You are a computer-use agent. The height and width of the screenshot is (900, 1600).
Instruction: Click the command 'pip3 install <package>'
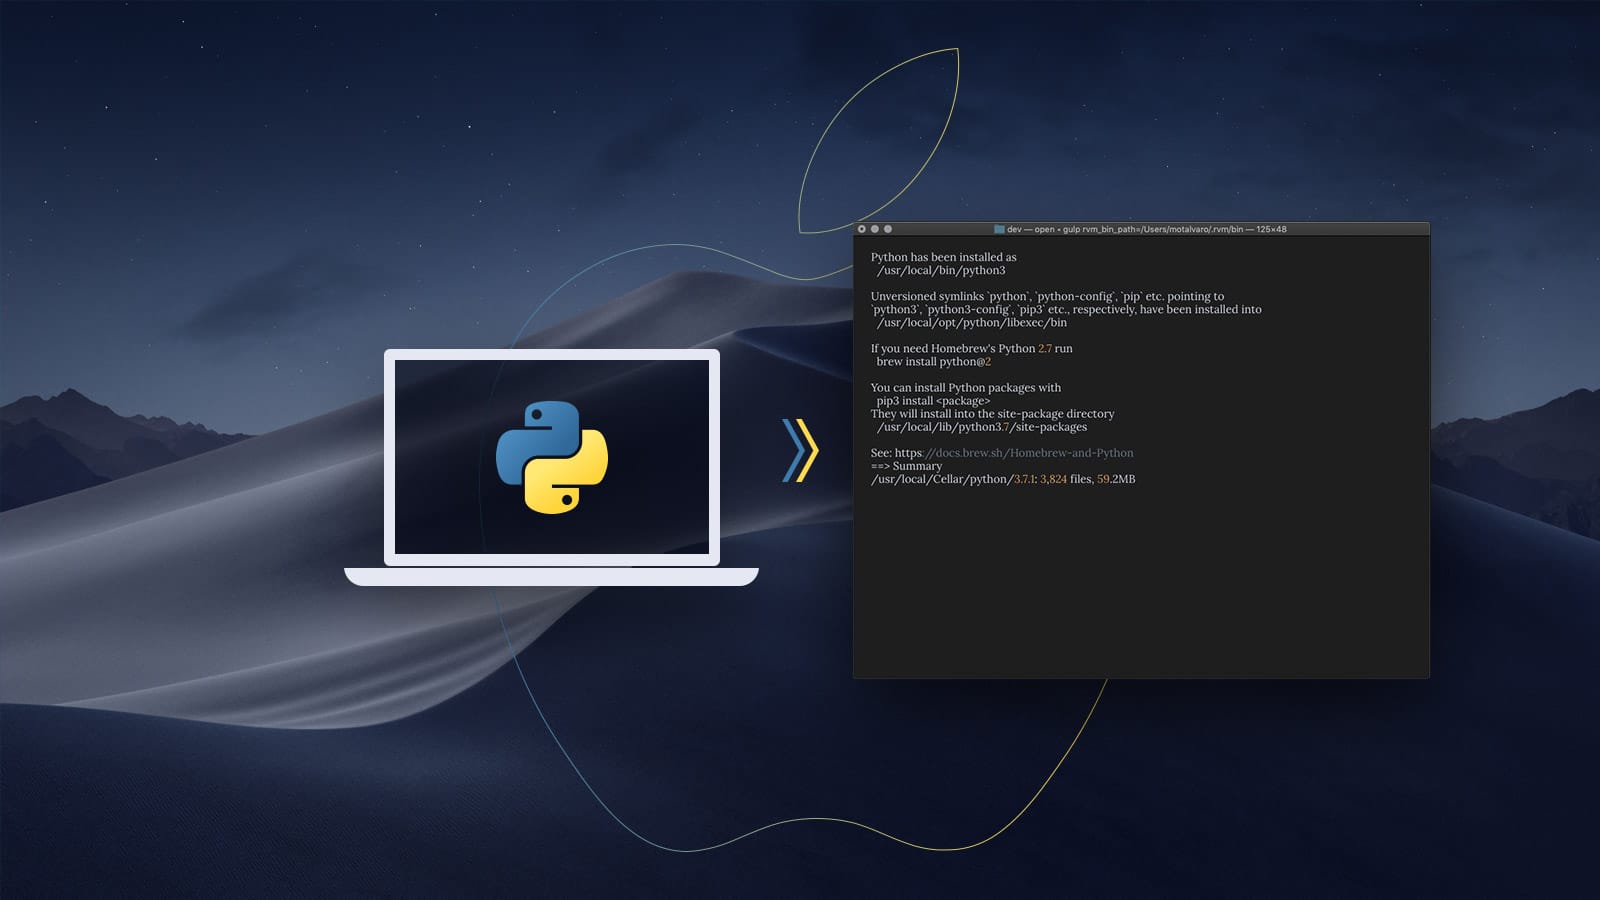coord(933,400)
